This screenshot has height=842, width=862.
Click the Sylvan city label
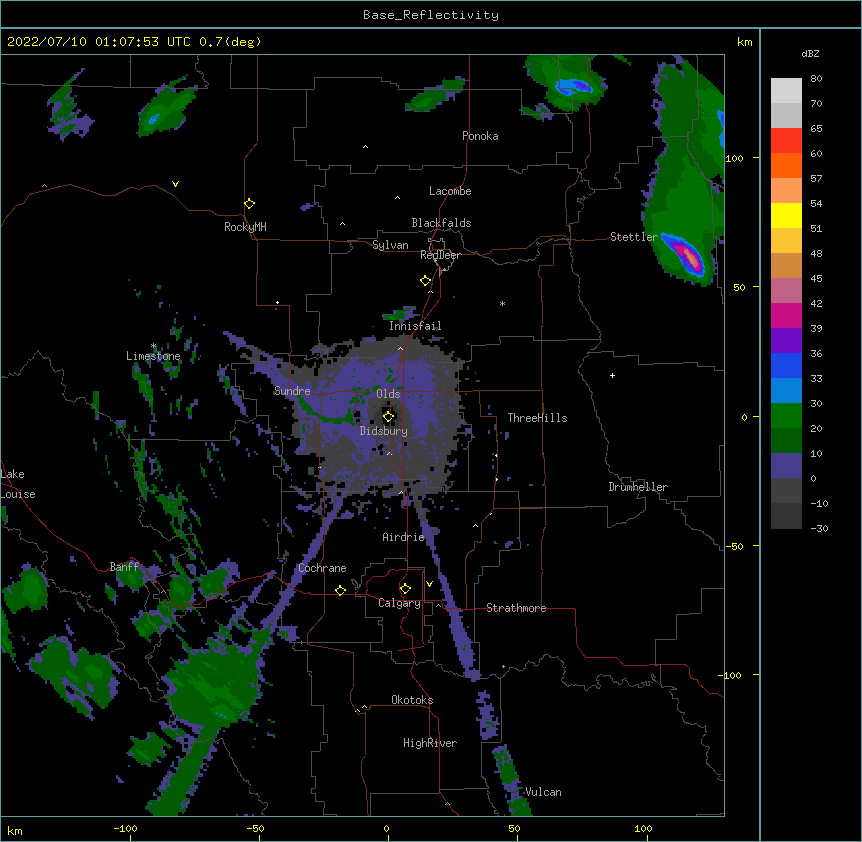click(390, 245)
